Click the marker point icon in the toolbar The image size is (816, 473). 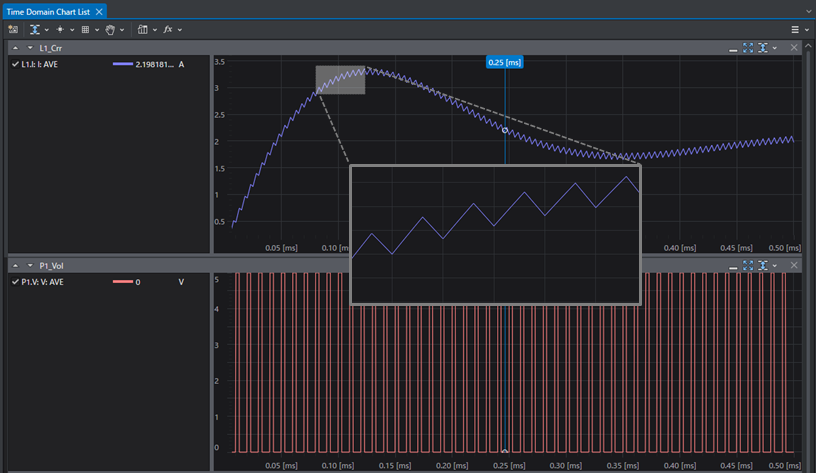[60, 30]
